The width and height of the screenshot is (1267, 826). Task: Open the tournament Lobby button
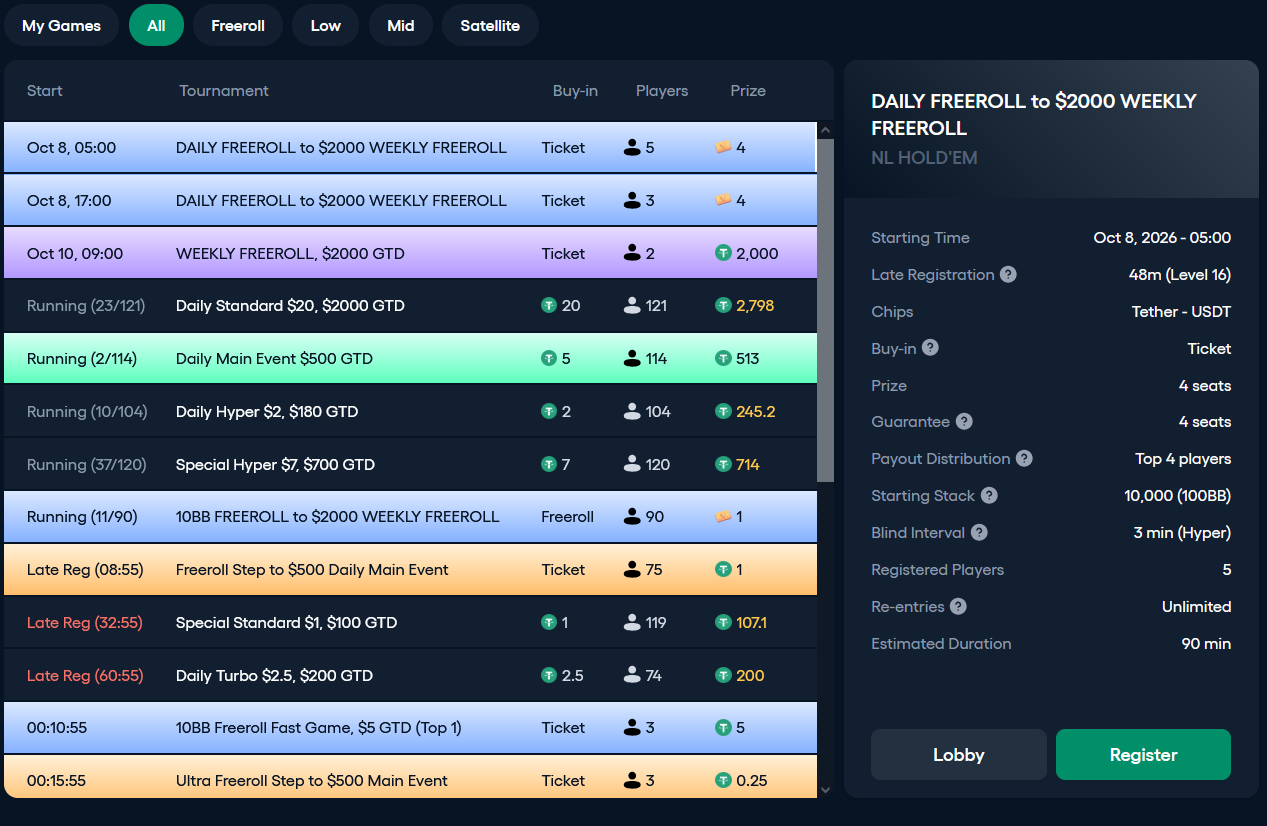(959, 755)
